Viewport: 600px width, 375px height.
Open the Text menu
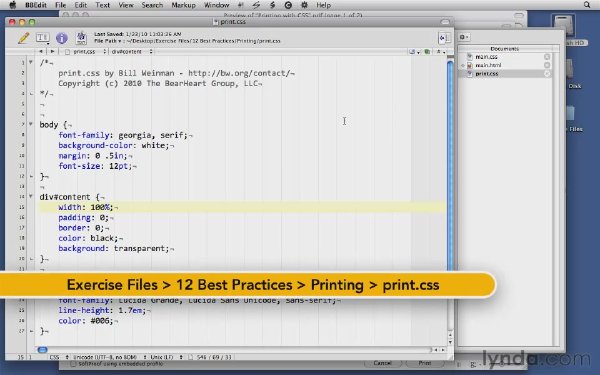point(103,5)
